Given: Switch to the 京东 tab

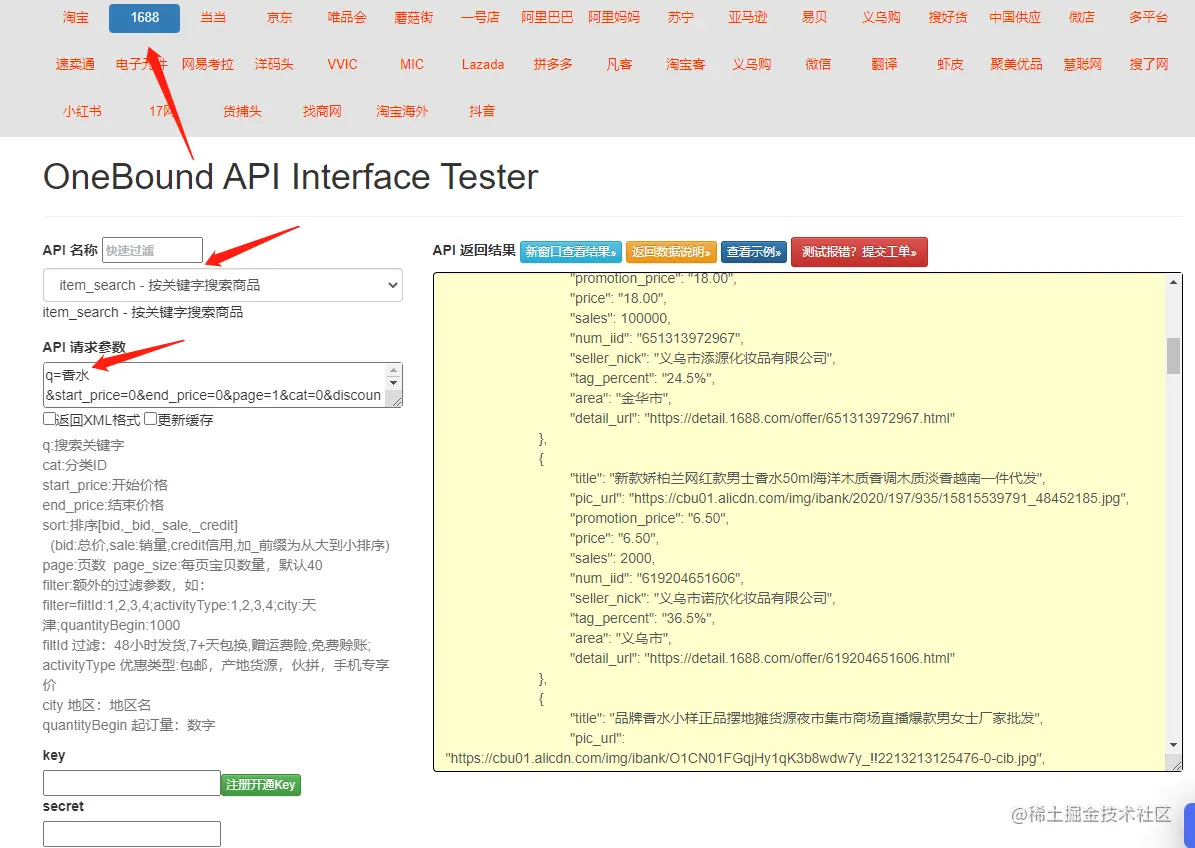Looking at the screenshot, I should pos(280,18).
